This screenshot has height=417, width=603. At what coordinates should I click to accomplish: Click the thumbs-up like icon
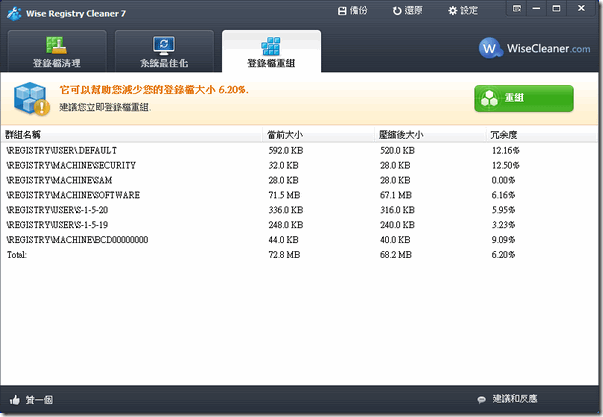(x=15, y=400)
